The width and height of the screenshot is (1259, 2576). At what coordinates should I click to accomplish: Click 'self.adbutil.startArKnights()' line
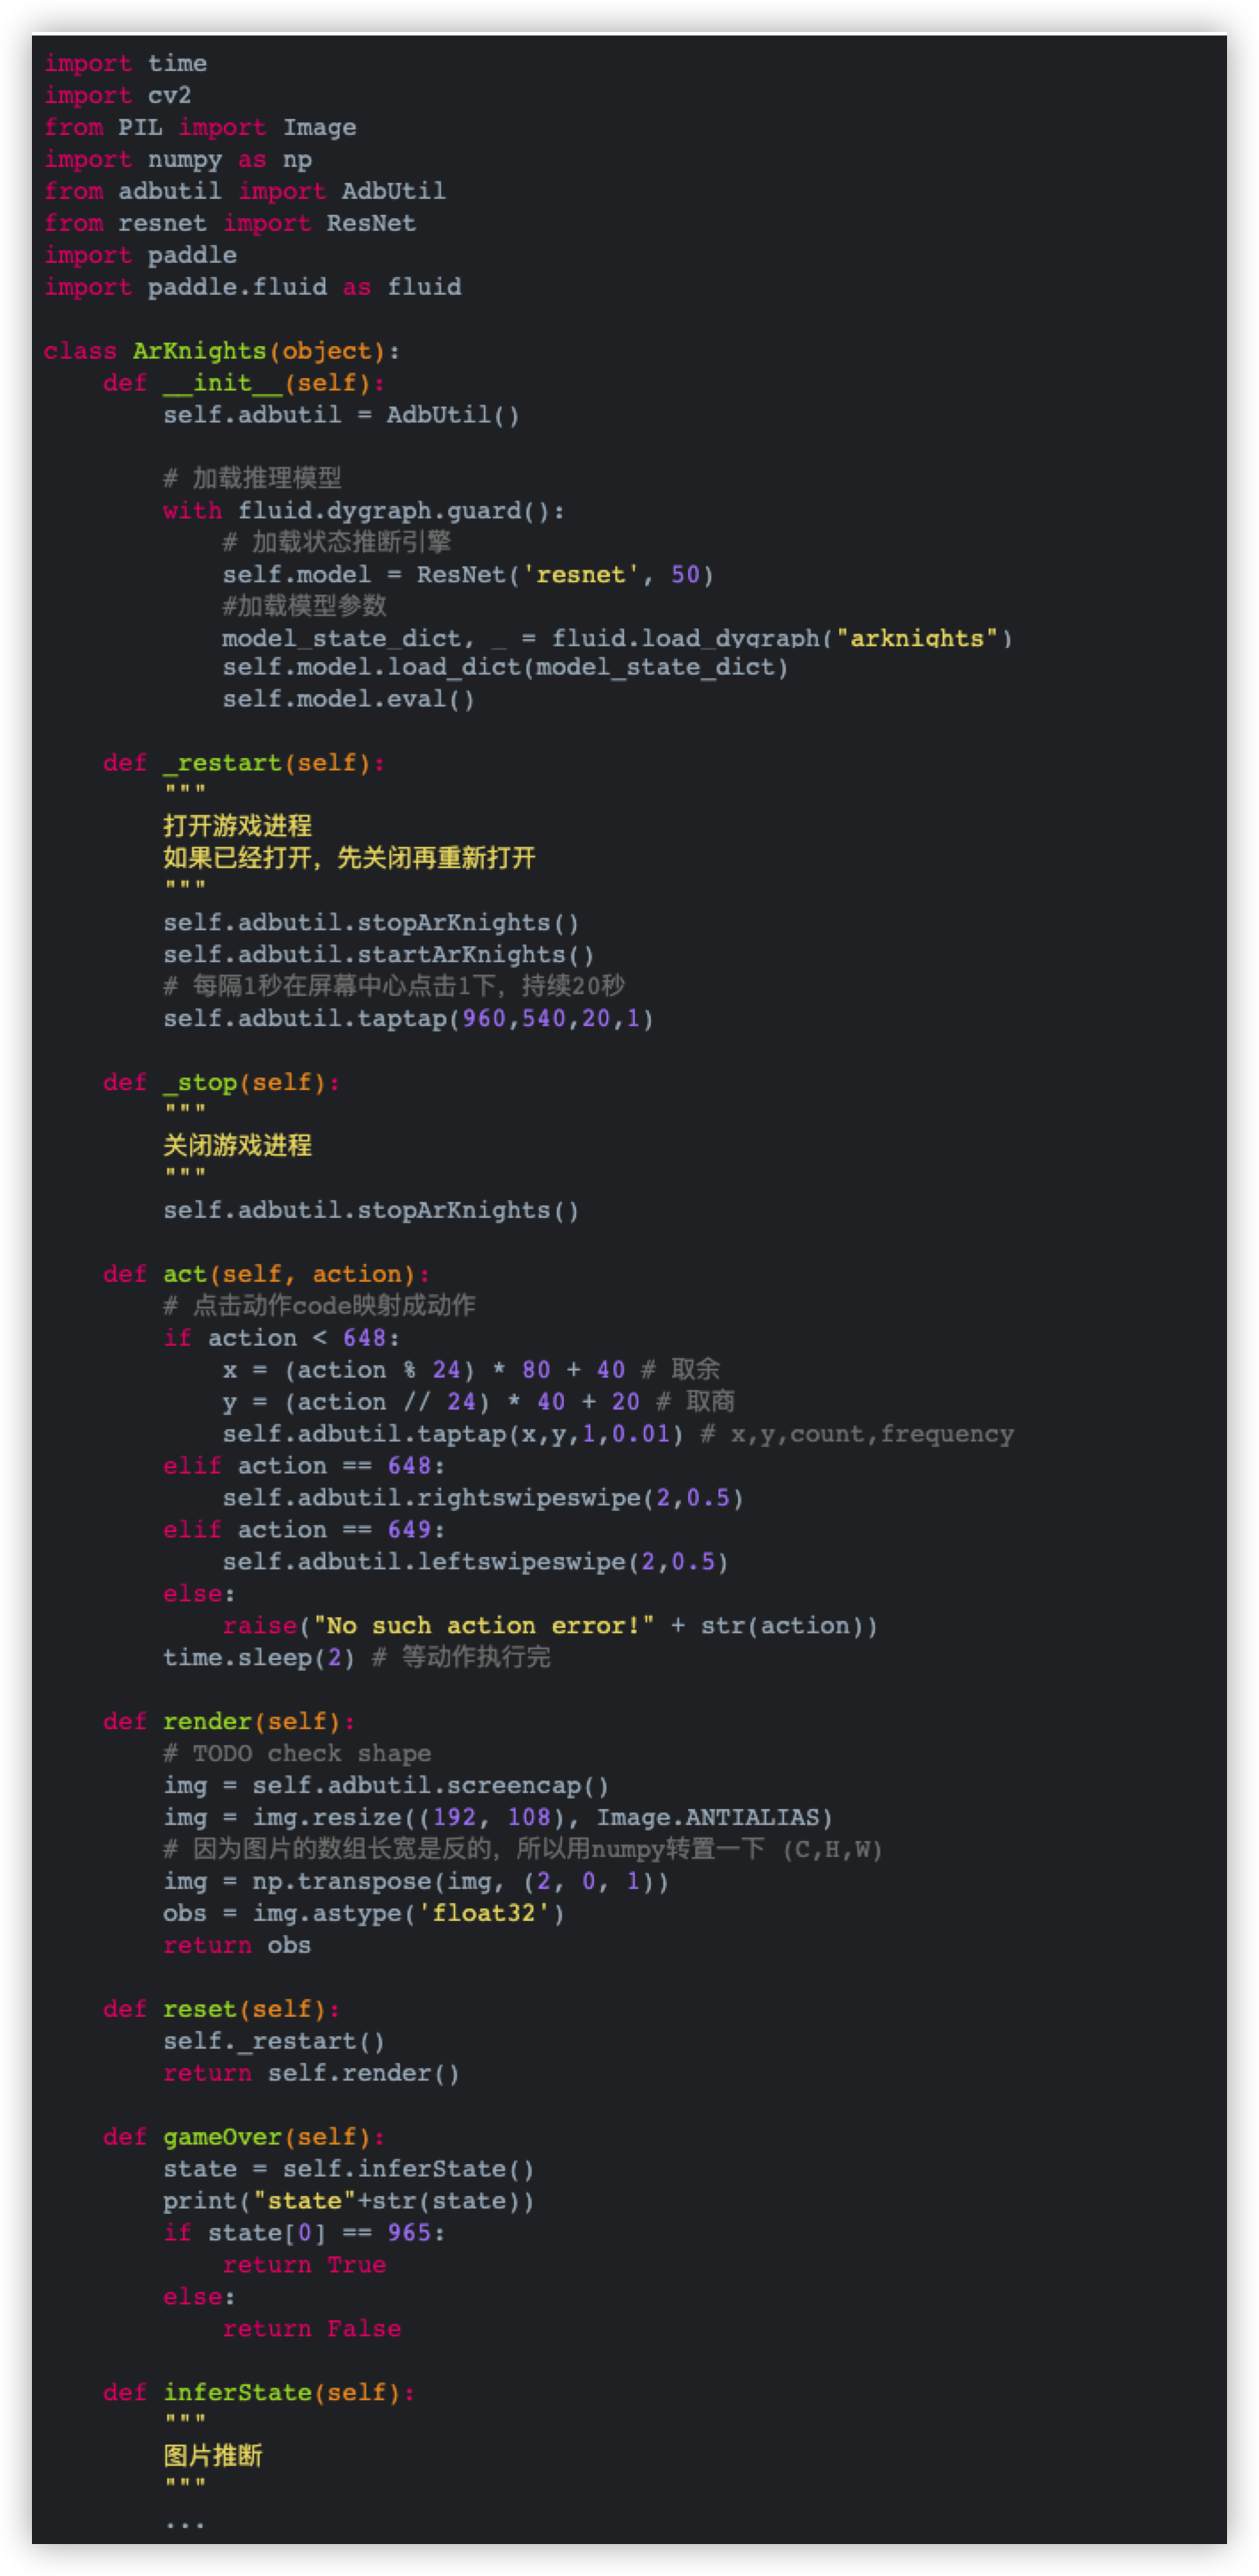(378, 955)
